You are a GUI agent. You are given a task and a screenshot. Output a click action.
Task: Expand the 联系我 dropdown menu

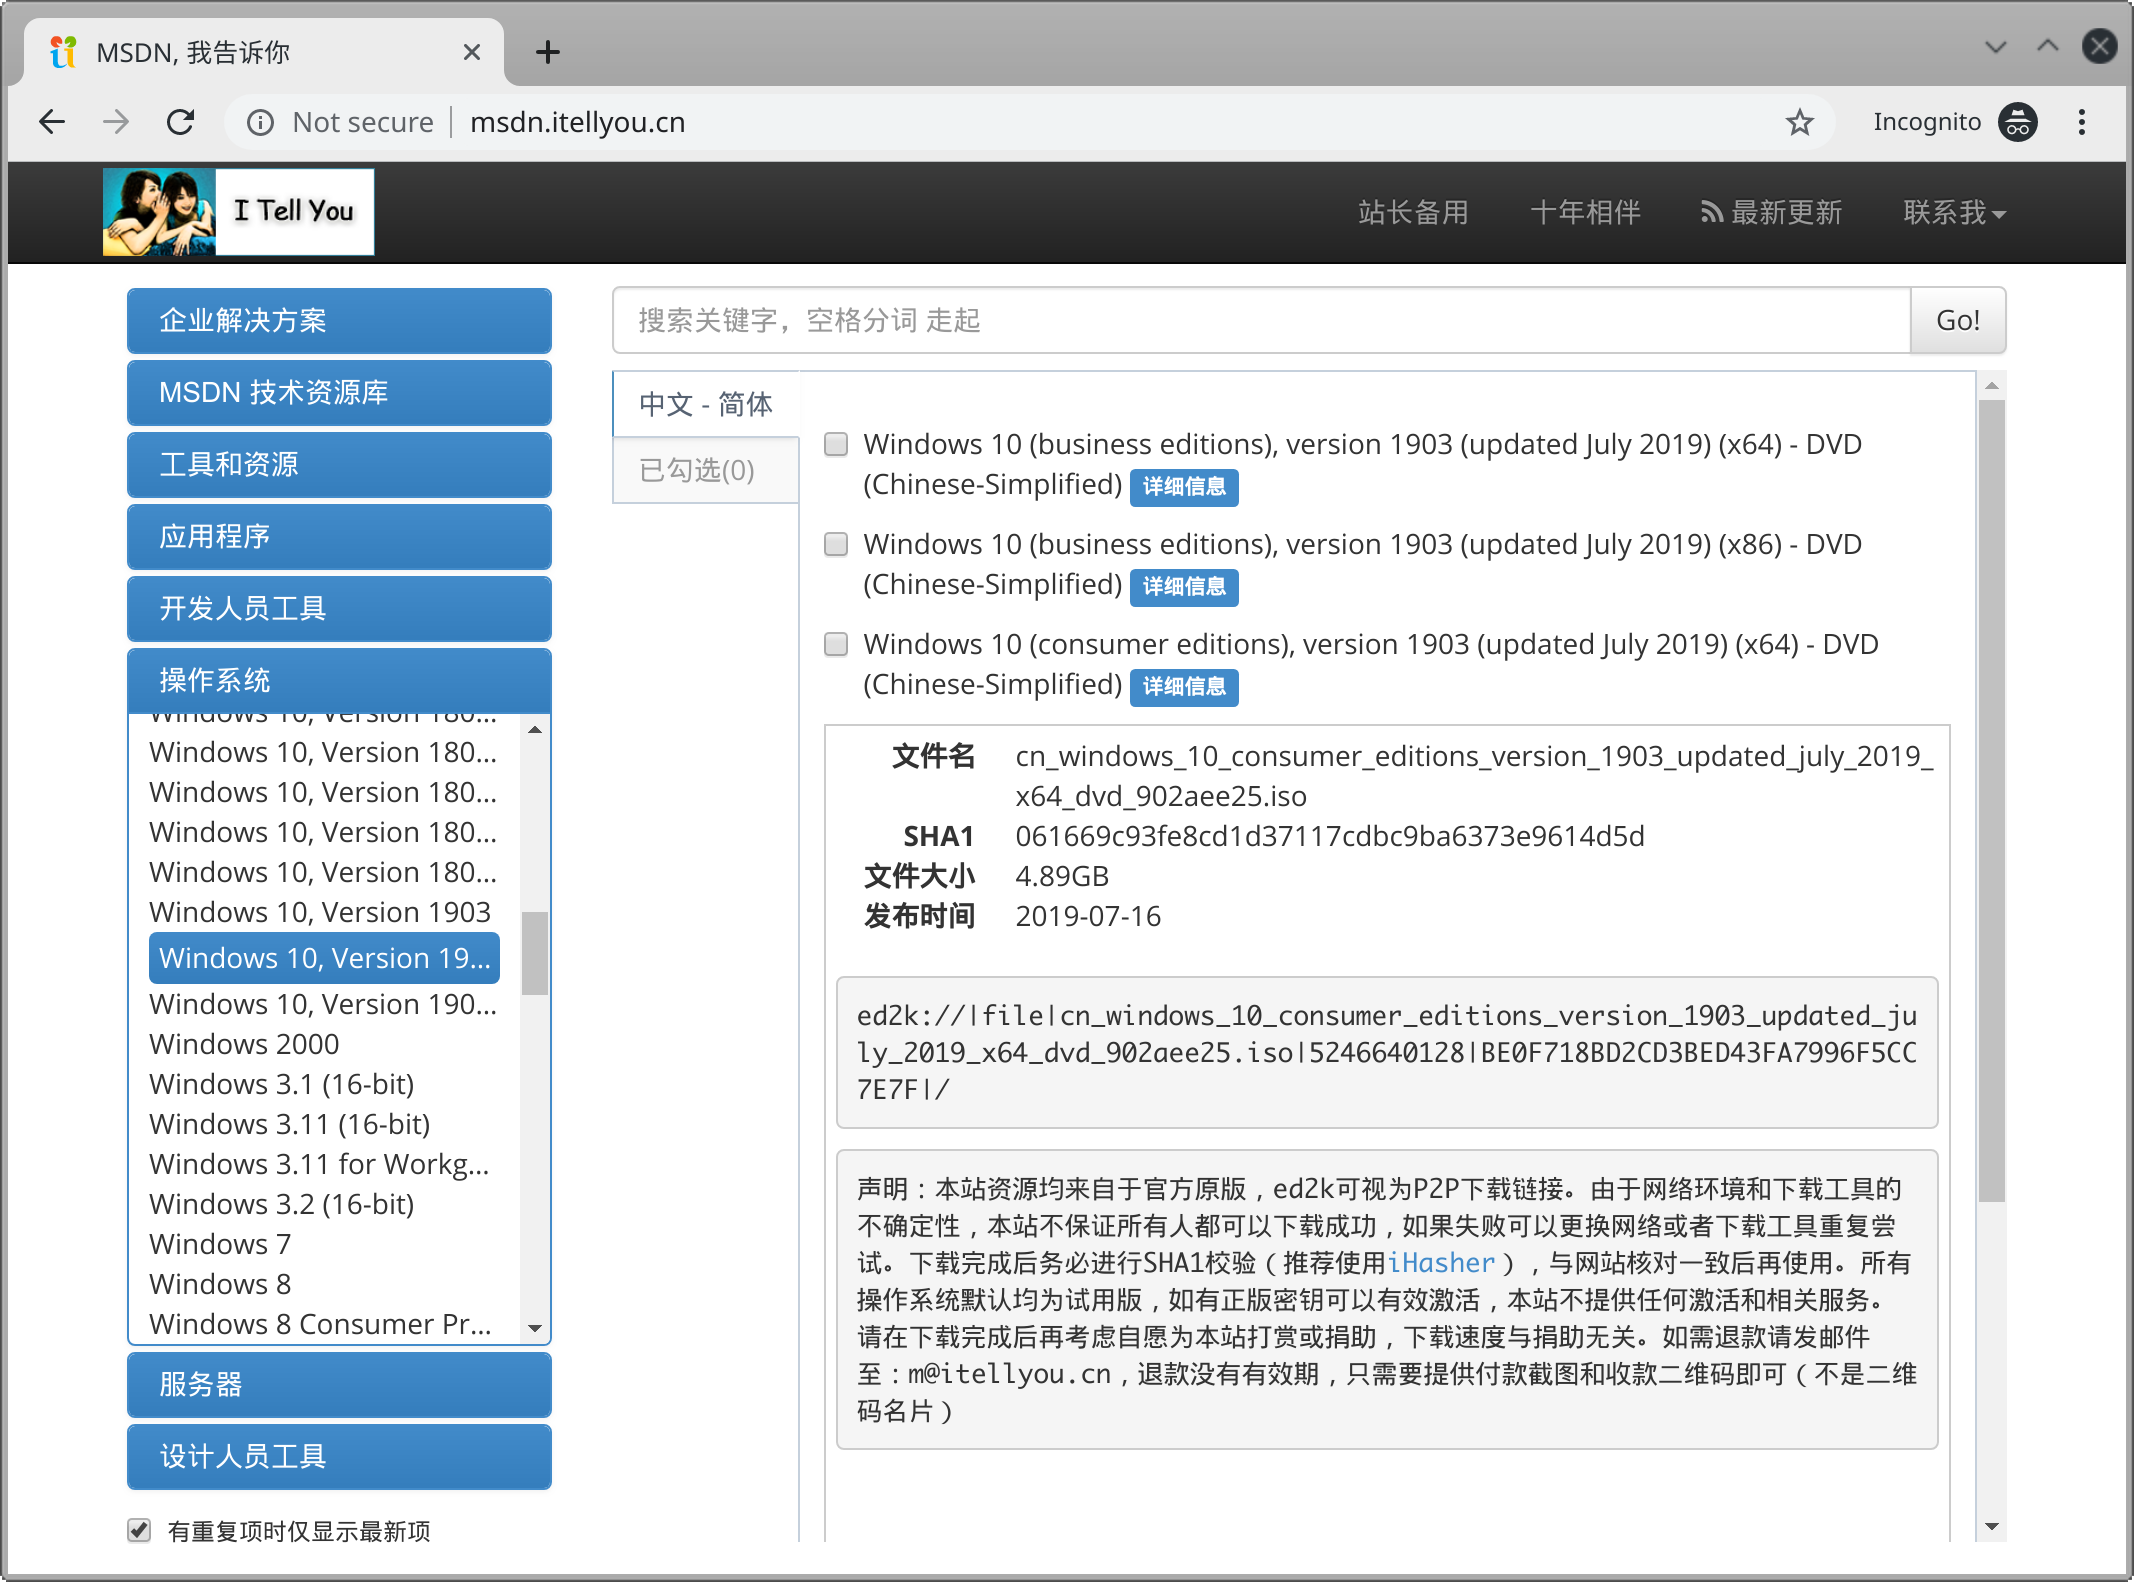click(x=1954, y=212)
